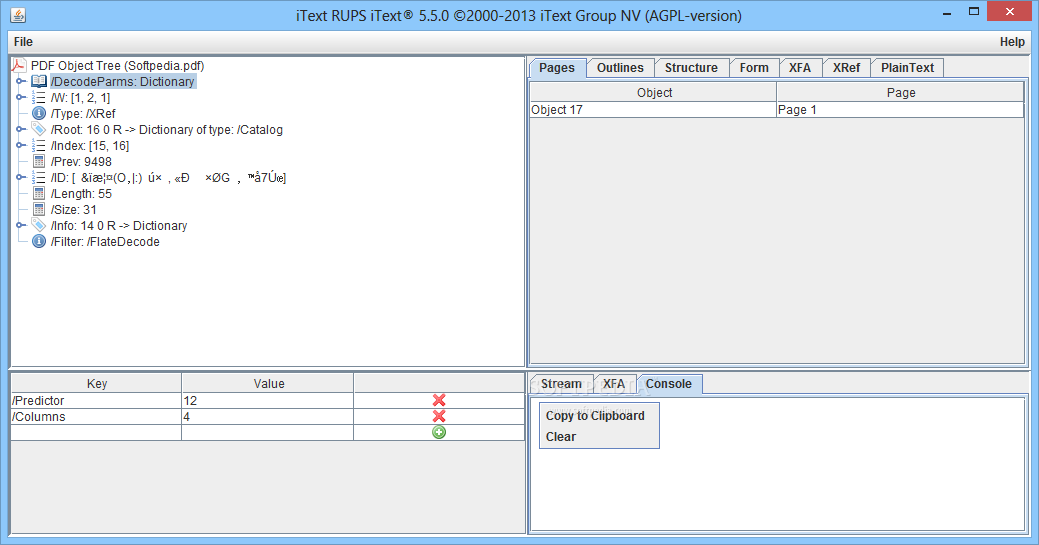The width and height of the screenshot is (1039, 545).
Task: Click the info icon beside /Type: /XRef
Action: [39, 113]
